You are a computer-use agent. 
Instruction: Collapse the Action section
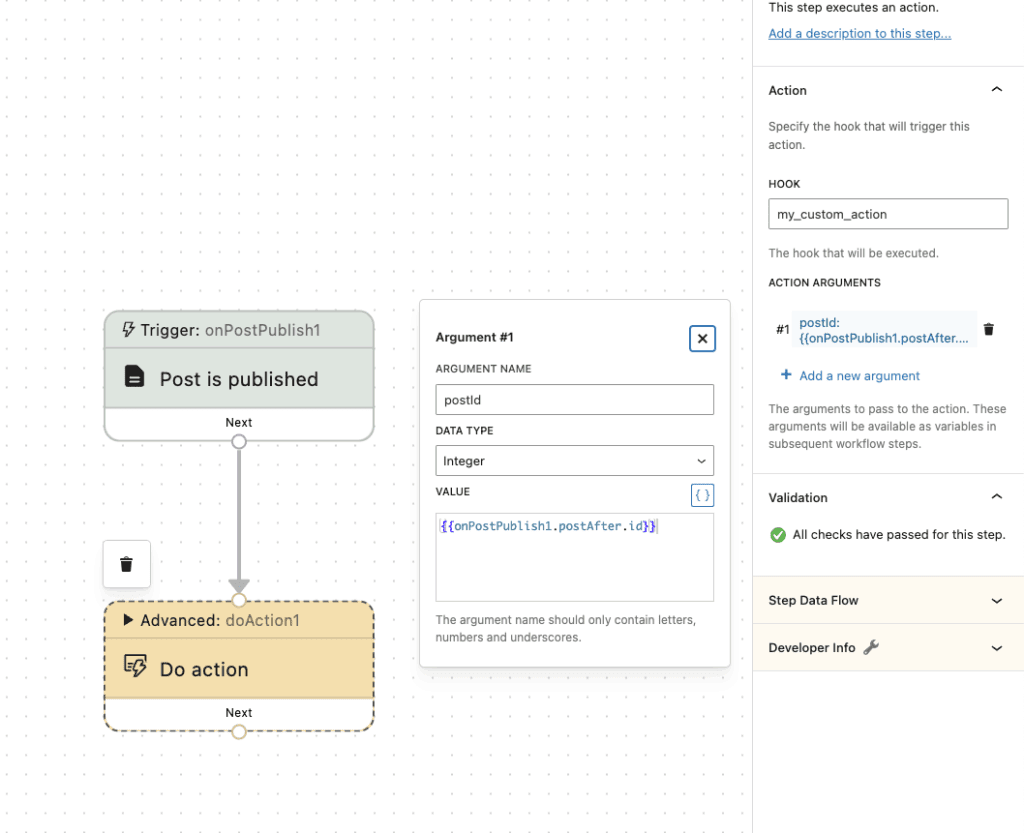pos(996,89)
